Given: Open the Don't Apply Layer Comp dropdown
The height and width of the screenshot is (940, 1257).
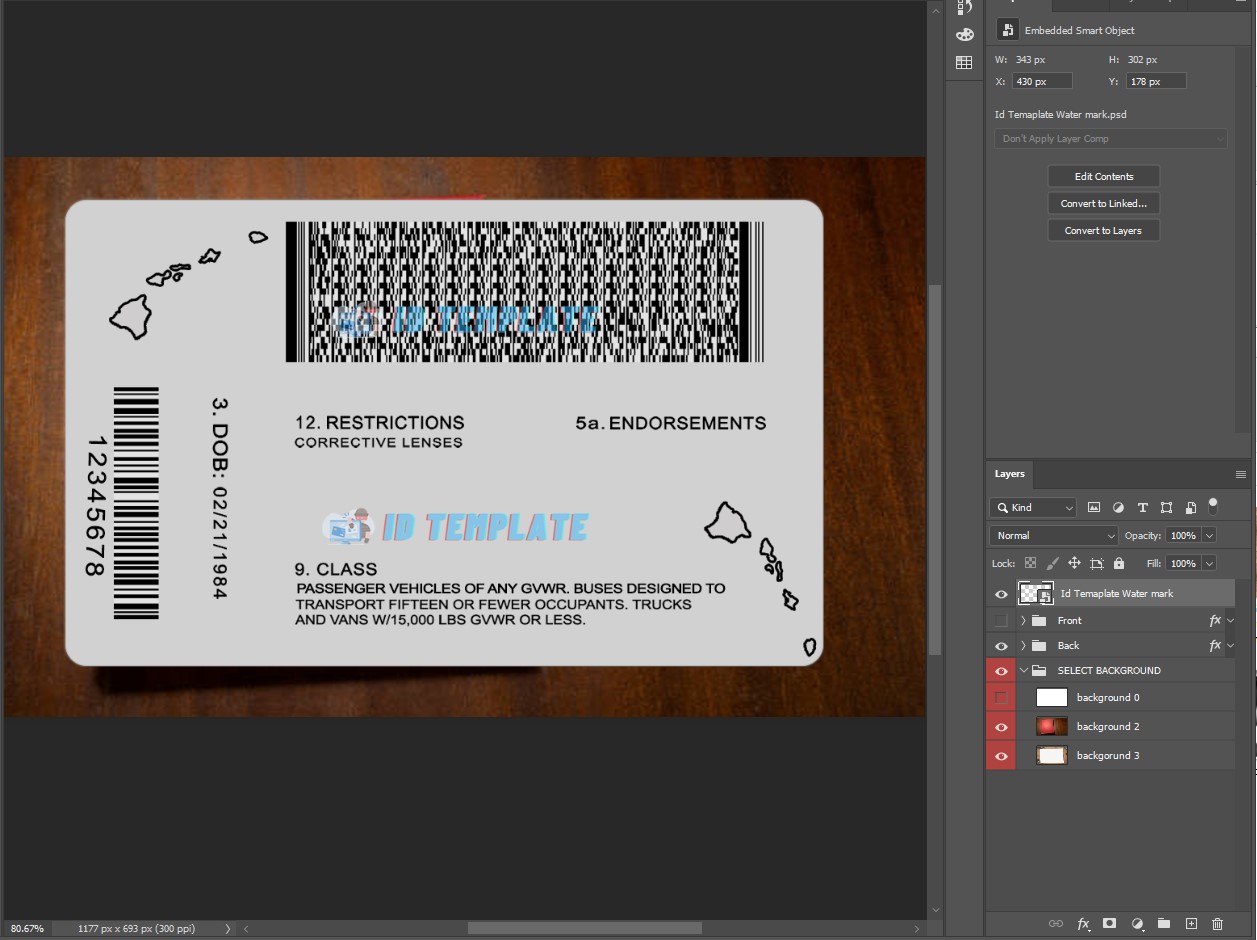Looking at the screenshot, I should 1110,139.
